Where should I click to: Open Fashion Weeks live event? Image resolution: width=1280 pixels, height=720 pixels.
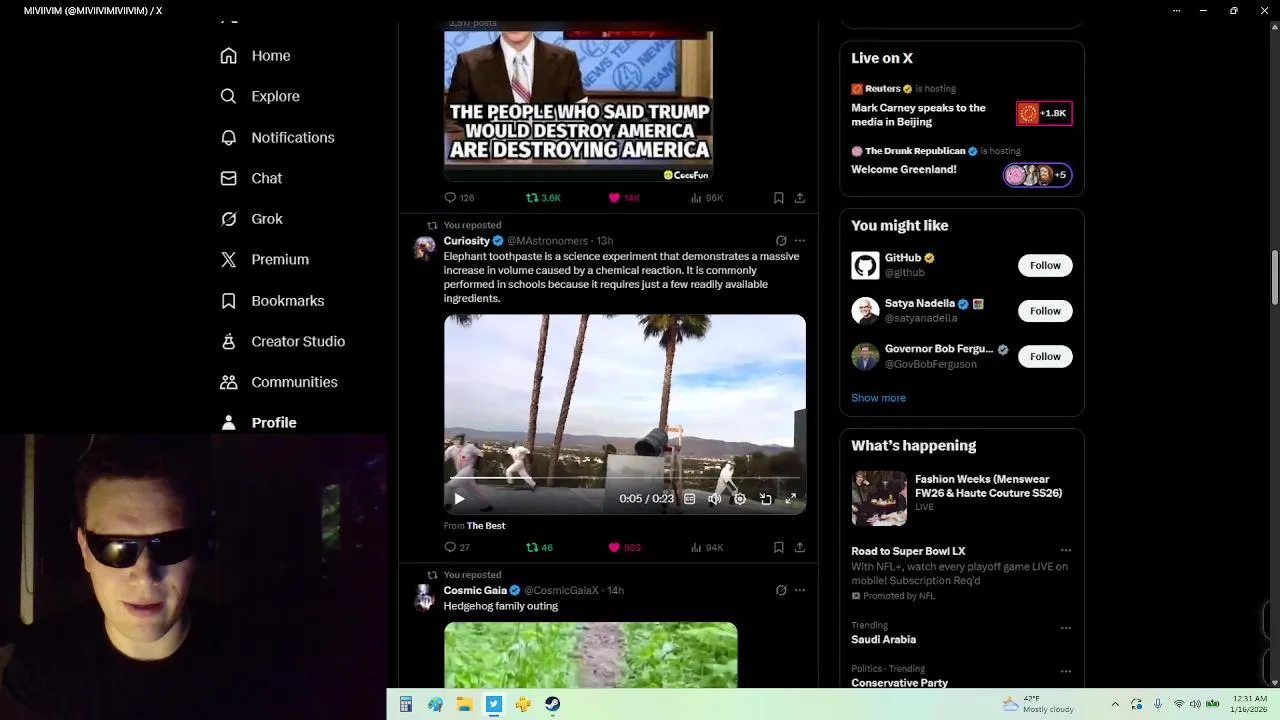click(961, 497)
